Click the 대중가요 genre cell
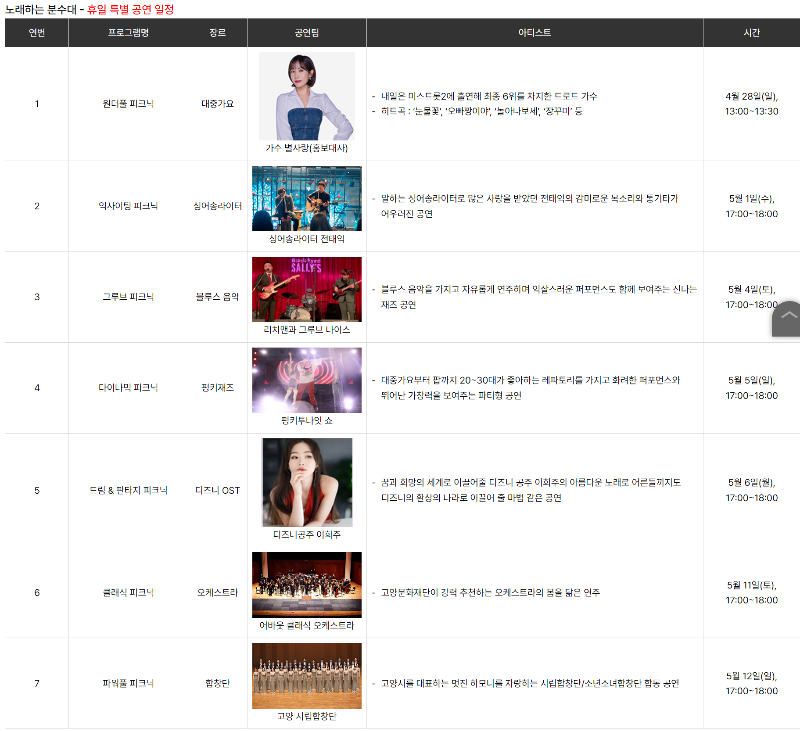The height and width of the screenshot is (731, 800). tap(217, 104)
